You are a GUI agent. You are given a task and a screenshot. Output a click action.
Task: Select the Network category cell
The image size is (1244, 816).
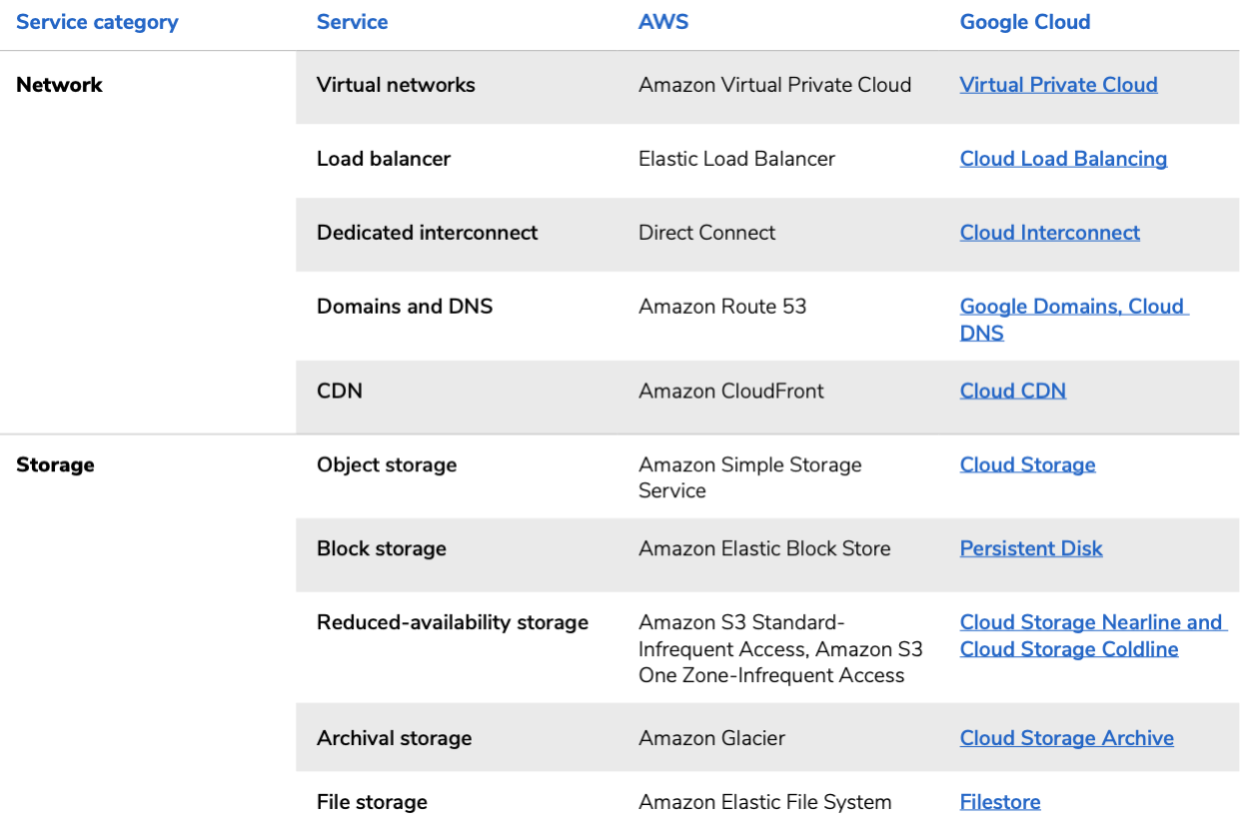point(59,85)
